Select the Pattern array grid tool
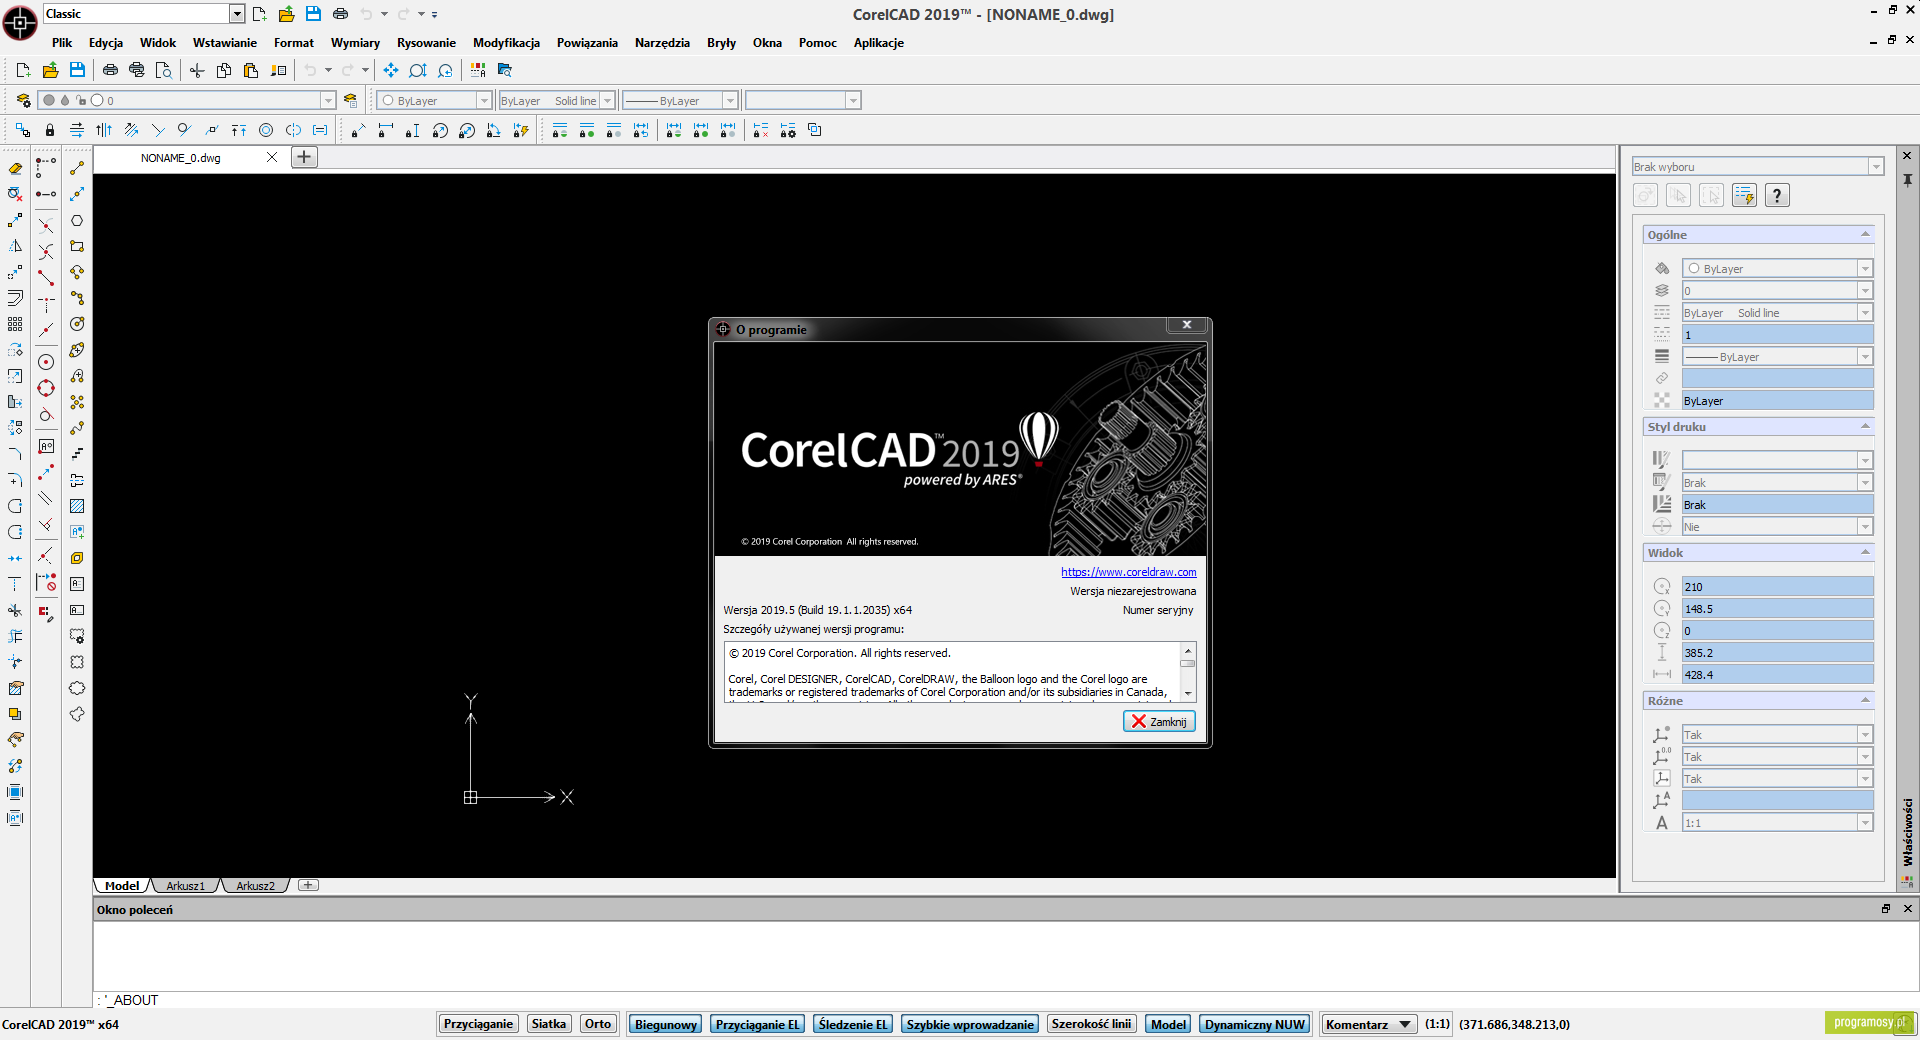The width and height of the screenshot is (1920, 1040). (15, 324)
